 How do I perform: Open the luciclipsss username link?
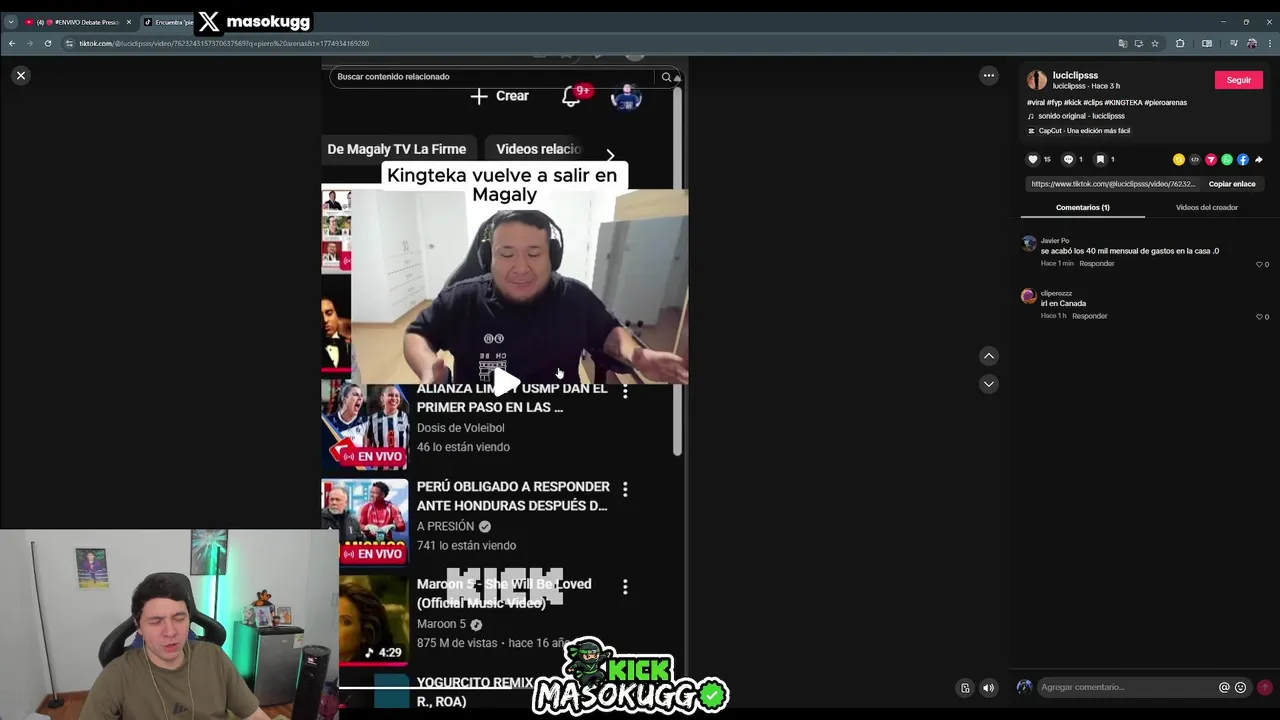click(x=1075, y=75)
